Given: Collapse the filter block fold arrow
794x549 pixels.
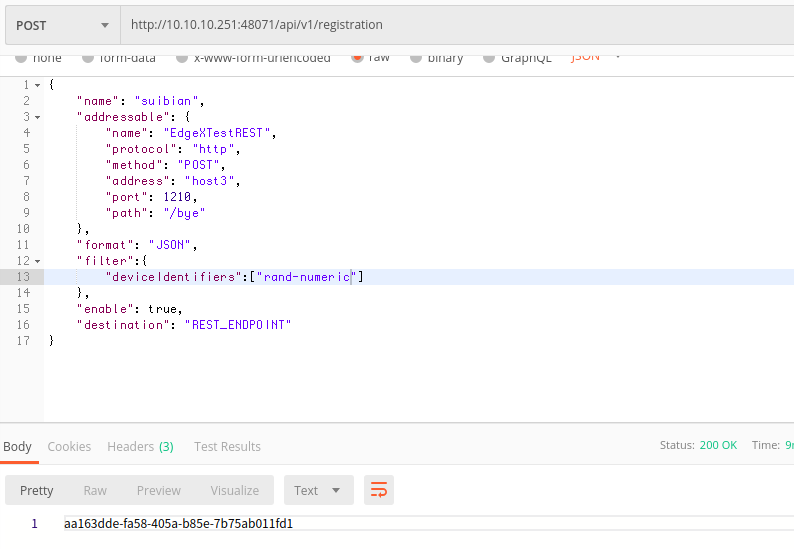Looking at the screenshot, I should (37, 261).
